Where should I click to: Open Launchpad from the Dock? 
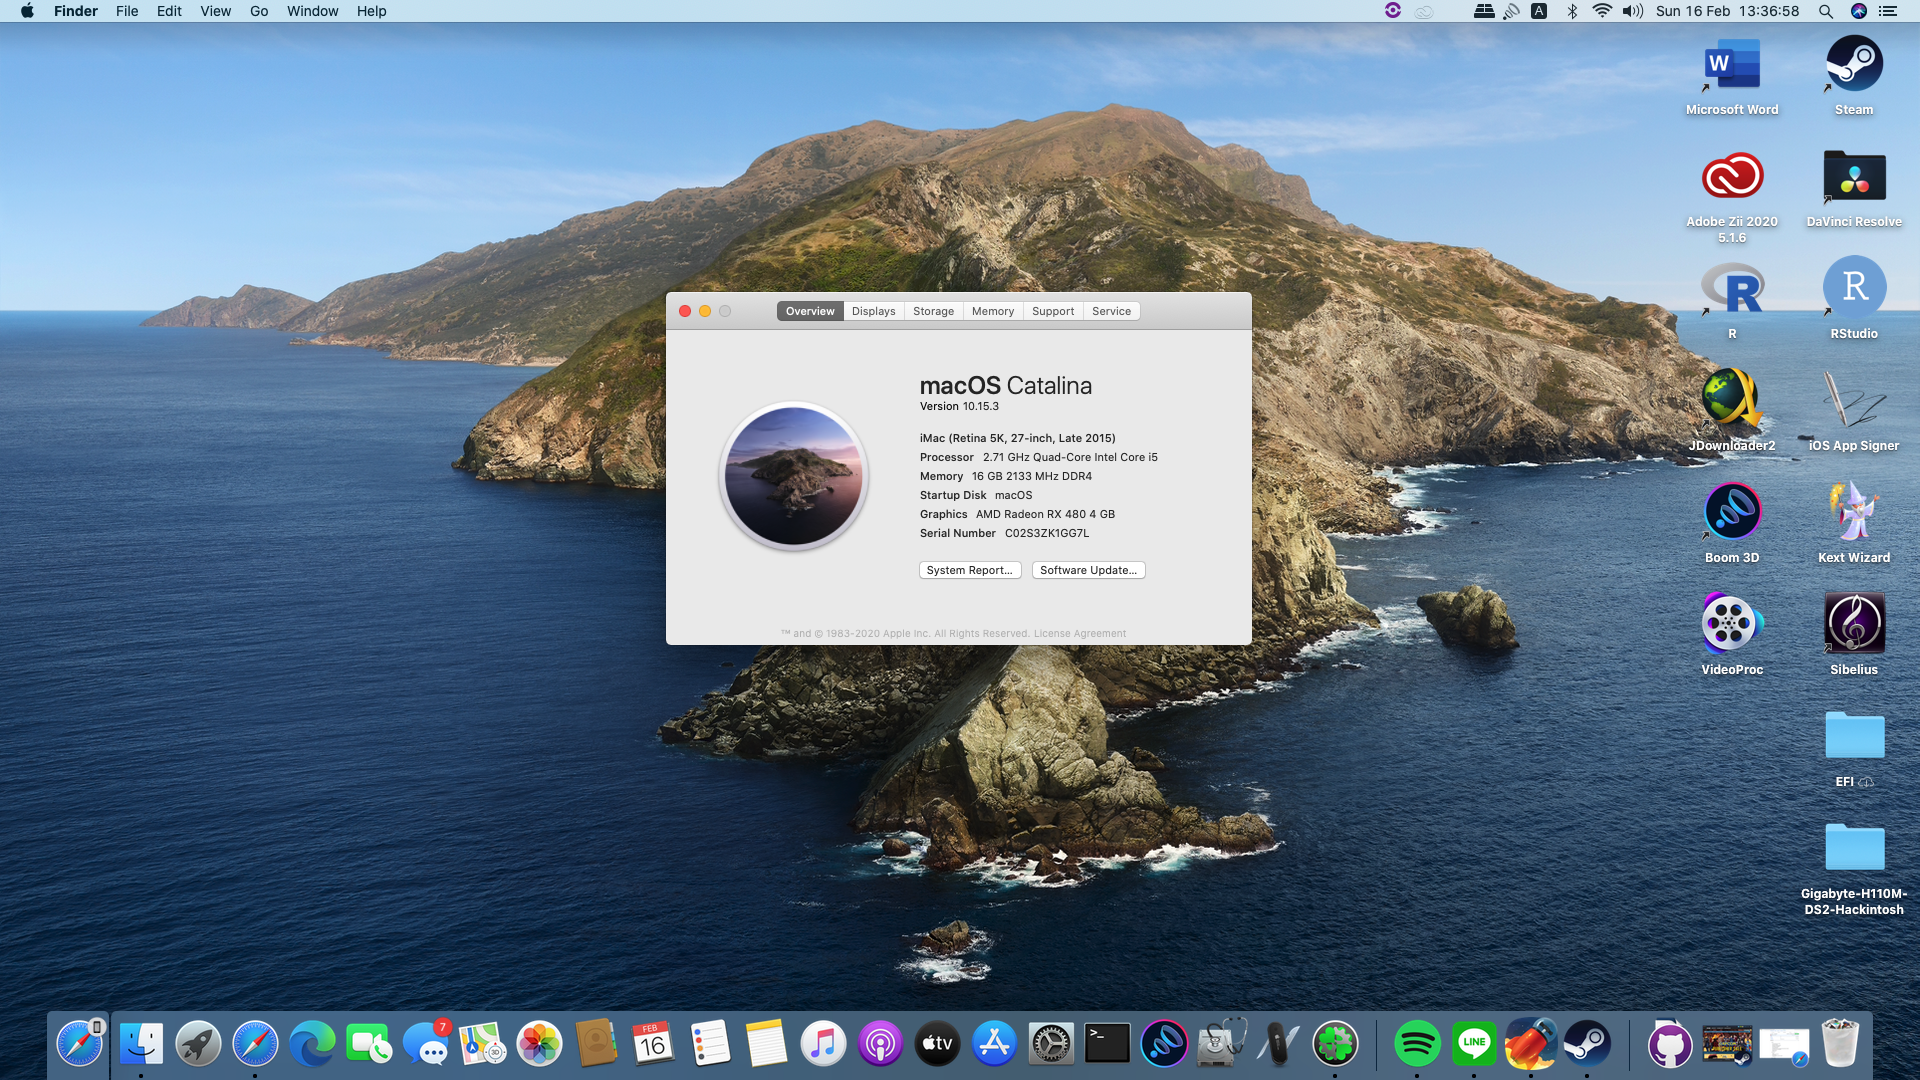pos(198,1044)
